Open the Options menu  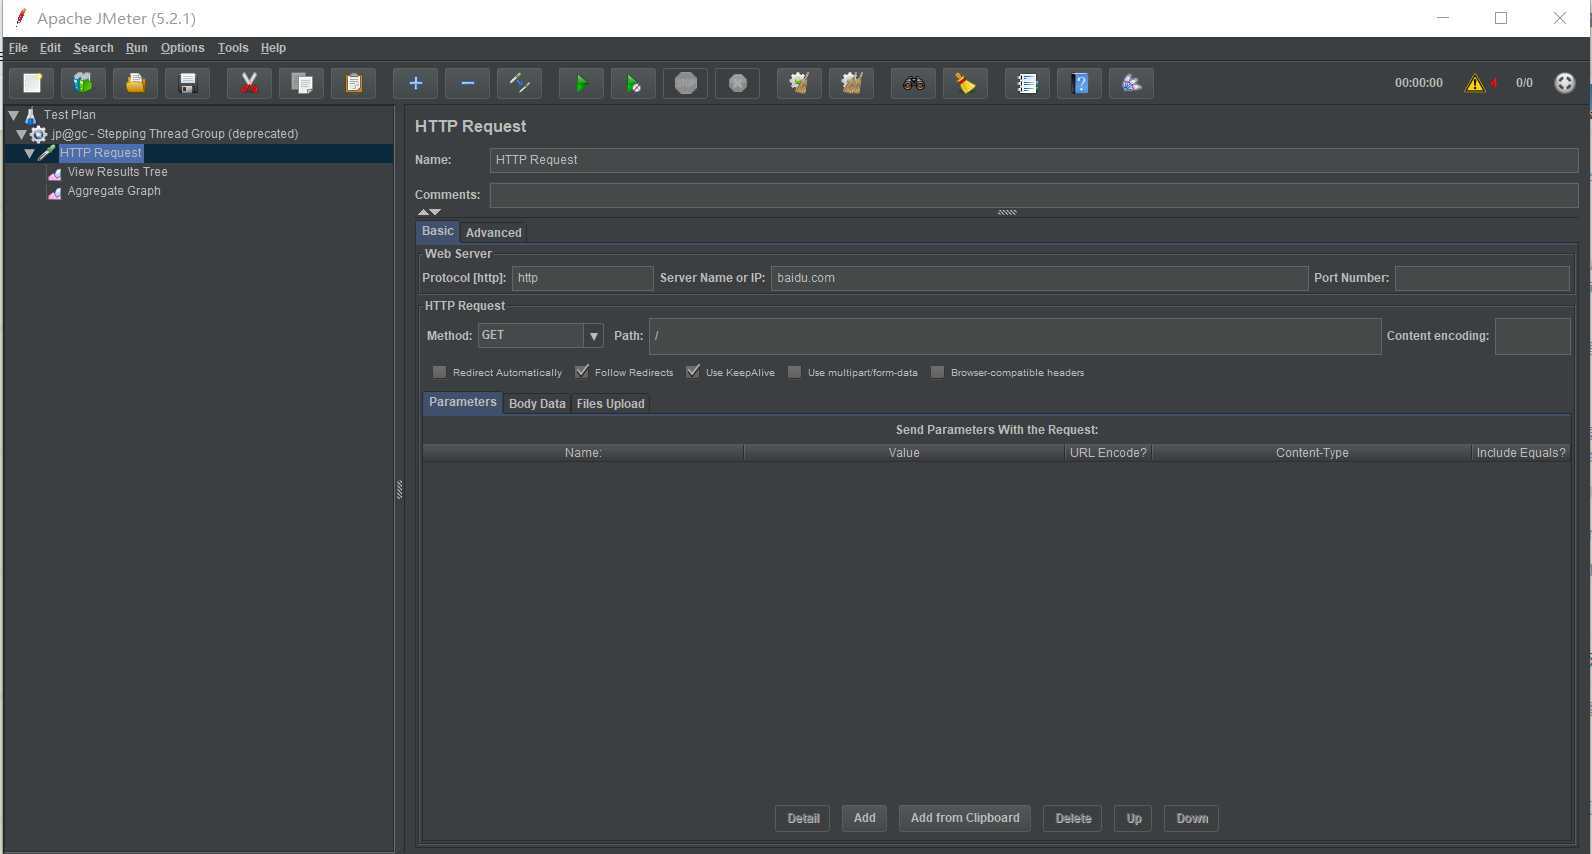coord(182,48)
